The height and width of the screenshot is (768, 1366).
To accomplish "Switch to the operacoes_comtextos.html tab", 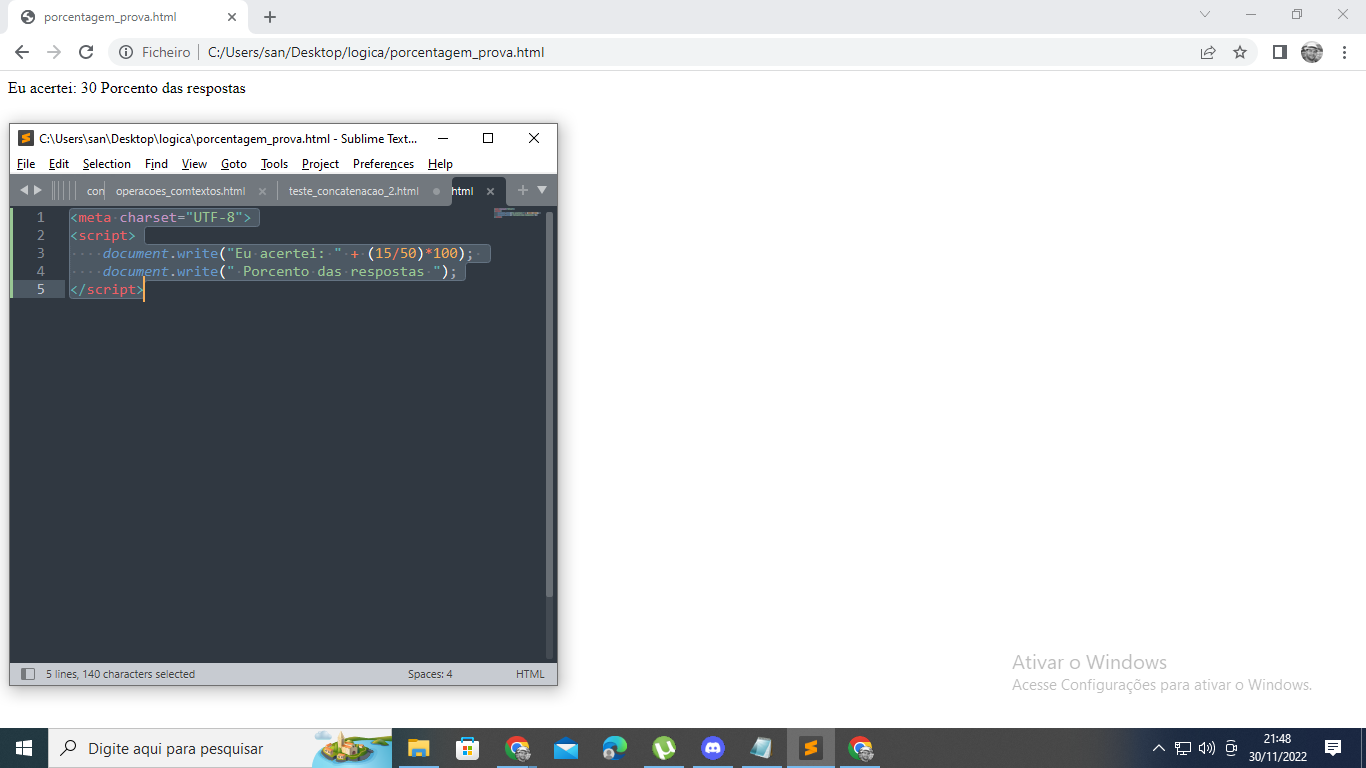I will (180, 191).
